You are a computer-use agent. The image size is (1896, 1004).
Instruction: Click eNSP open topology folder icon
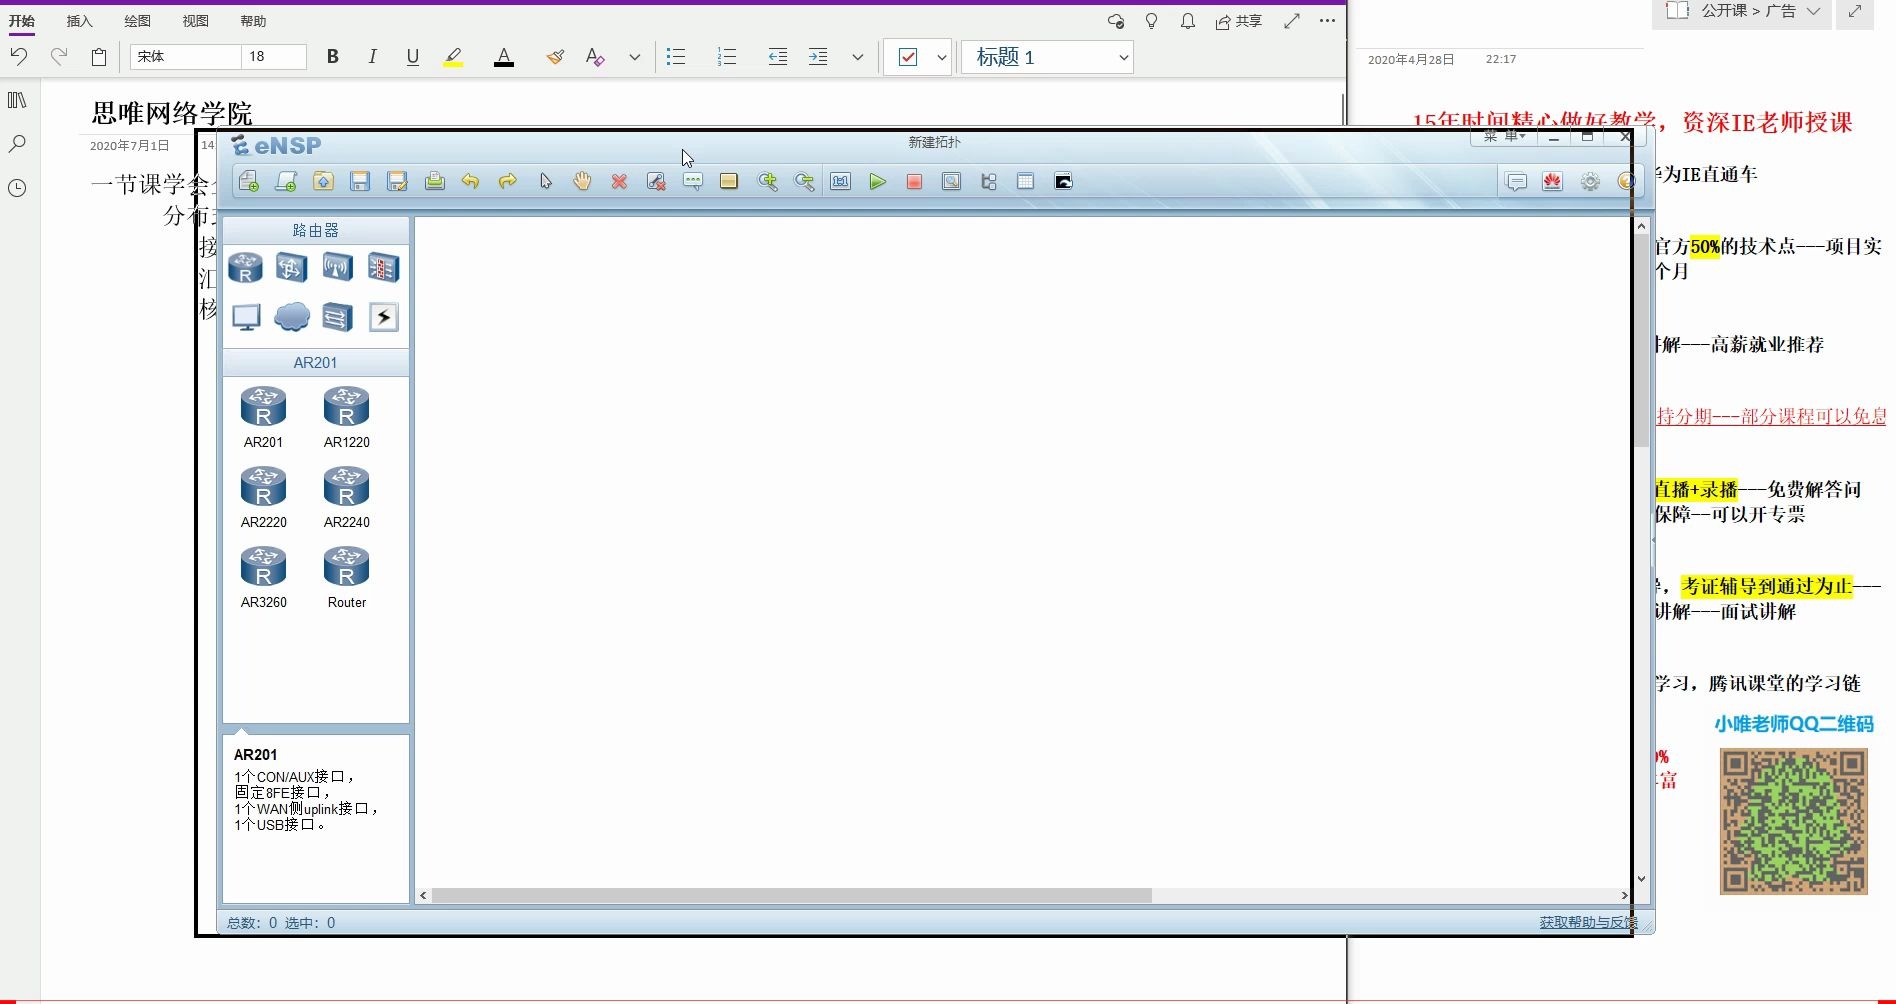pos(323,181)
